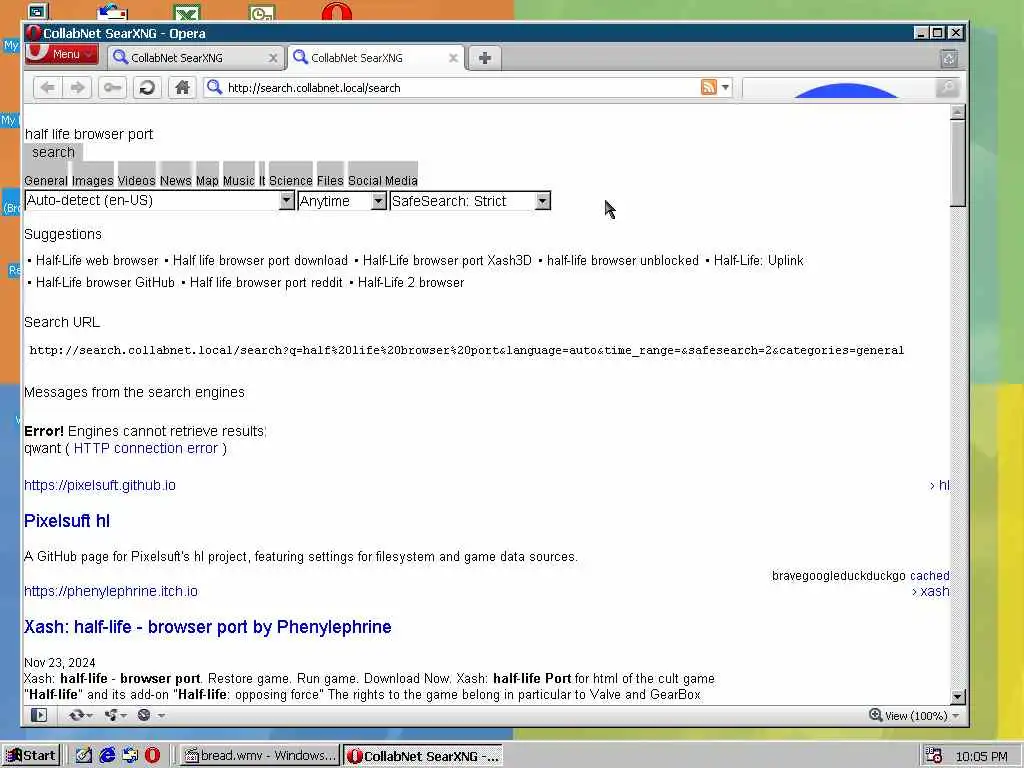This screenshot has width=1024, height=768.
Task: Launch Internet Explorer from the quick launch
Action: point(107,756)
